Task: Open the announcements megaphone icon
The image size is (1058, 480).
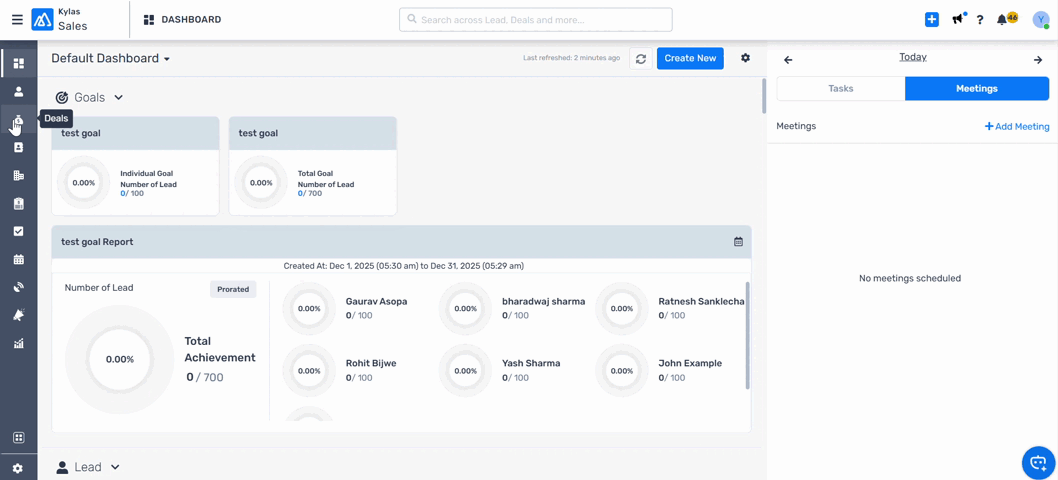Action: (x=958, y=19)
